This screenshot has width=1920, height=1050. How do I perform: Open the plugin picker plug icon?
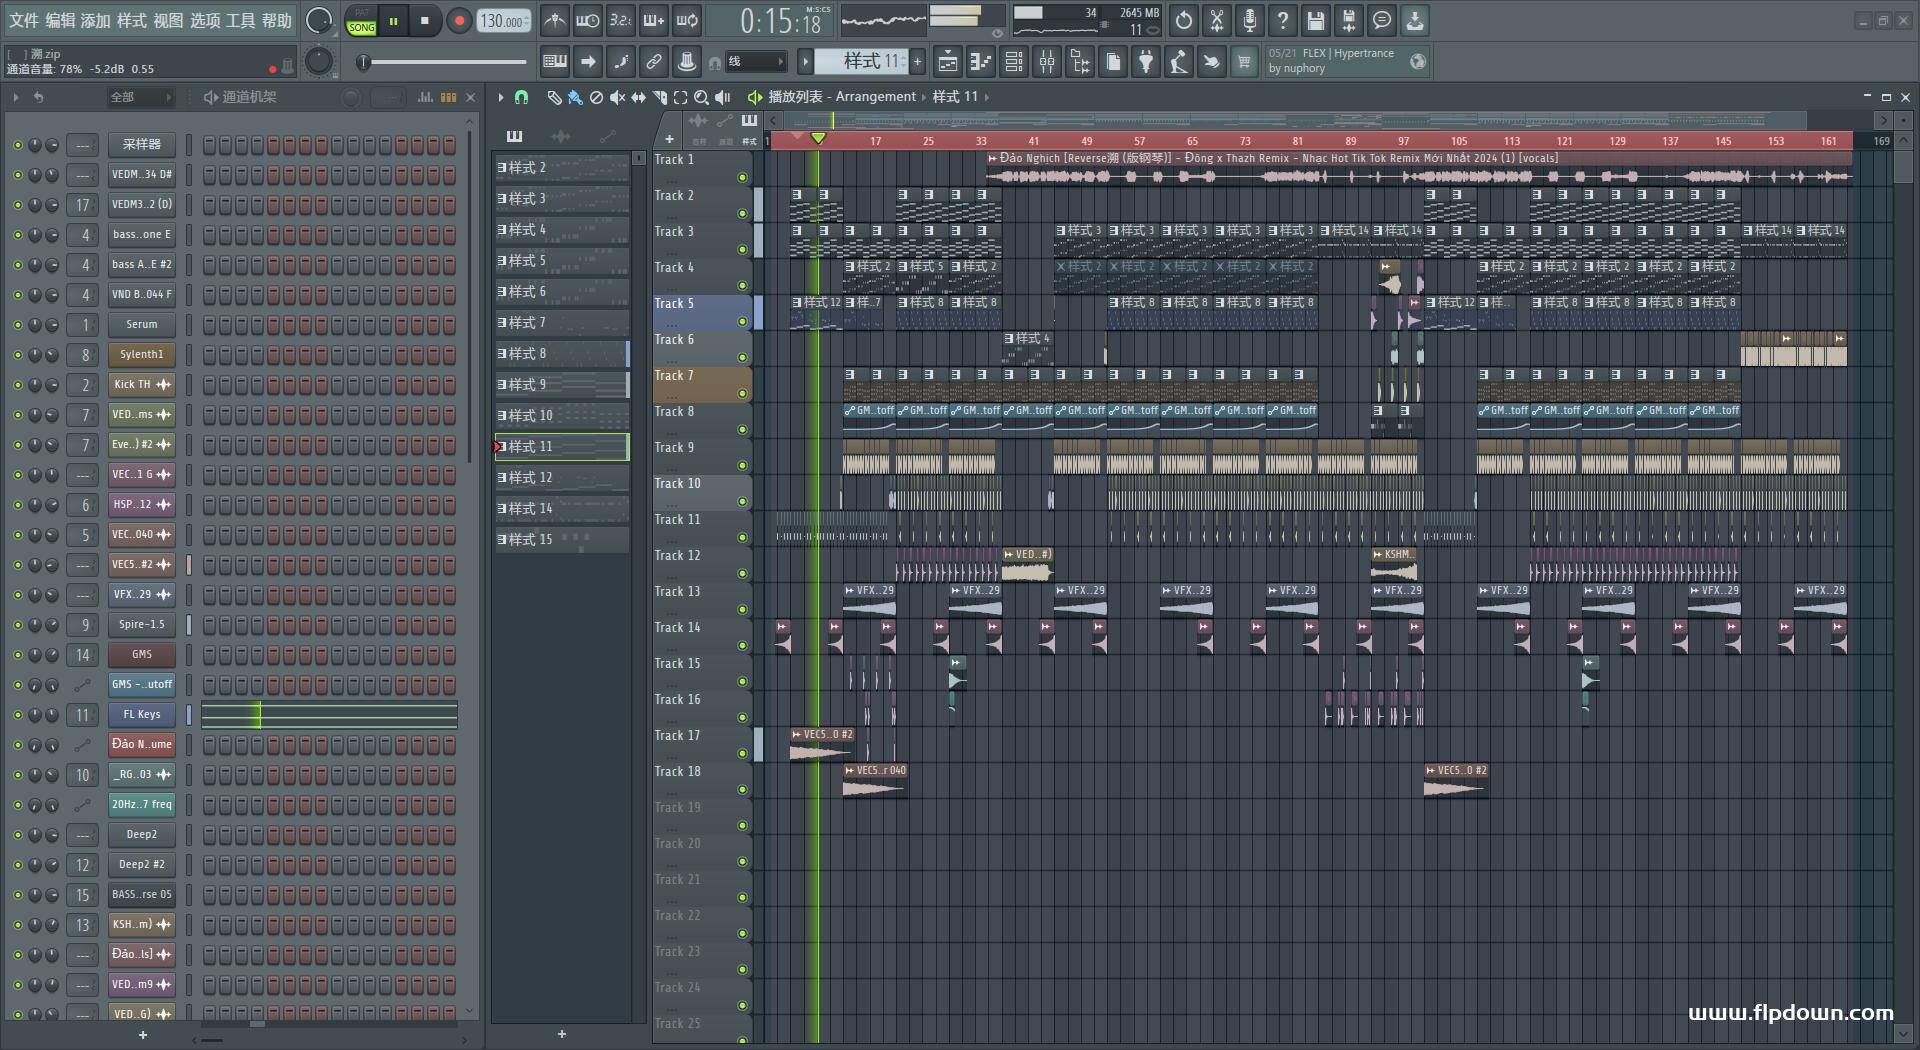[x=1146, y=62]
